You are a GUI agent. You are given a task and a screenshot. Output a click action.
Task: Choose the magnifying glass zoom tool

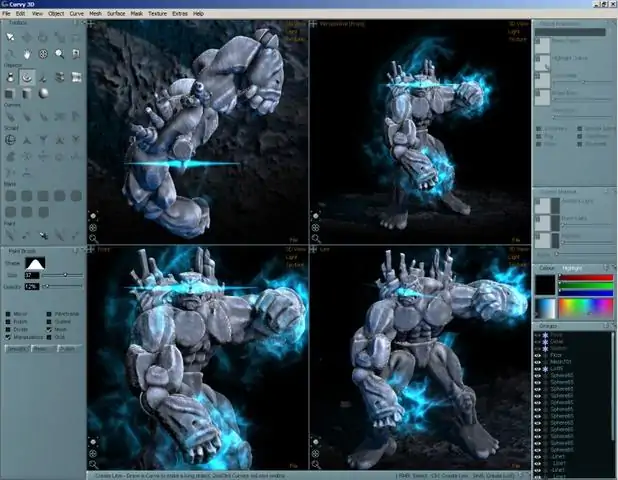60,54
